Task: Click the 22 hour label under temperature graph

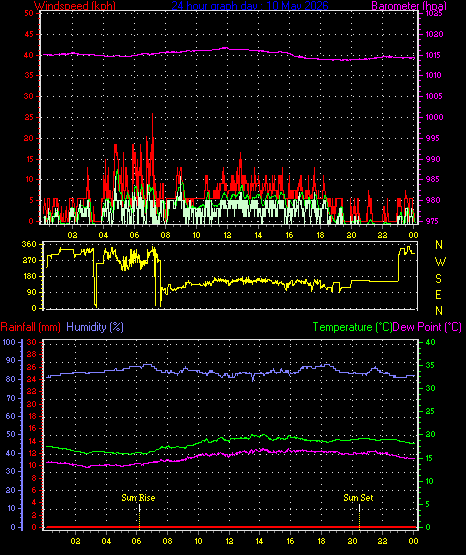Action: tap(383, 541)
